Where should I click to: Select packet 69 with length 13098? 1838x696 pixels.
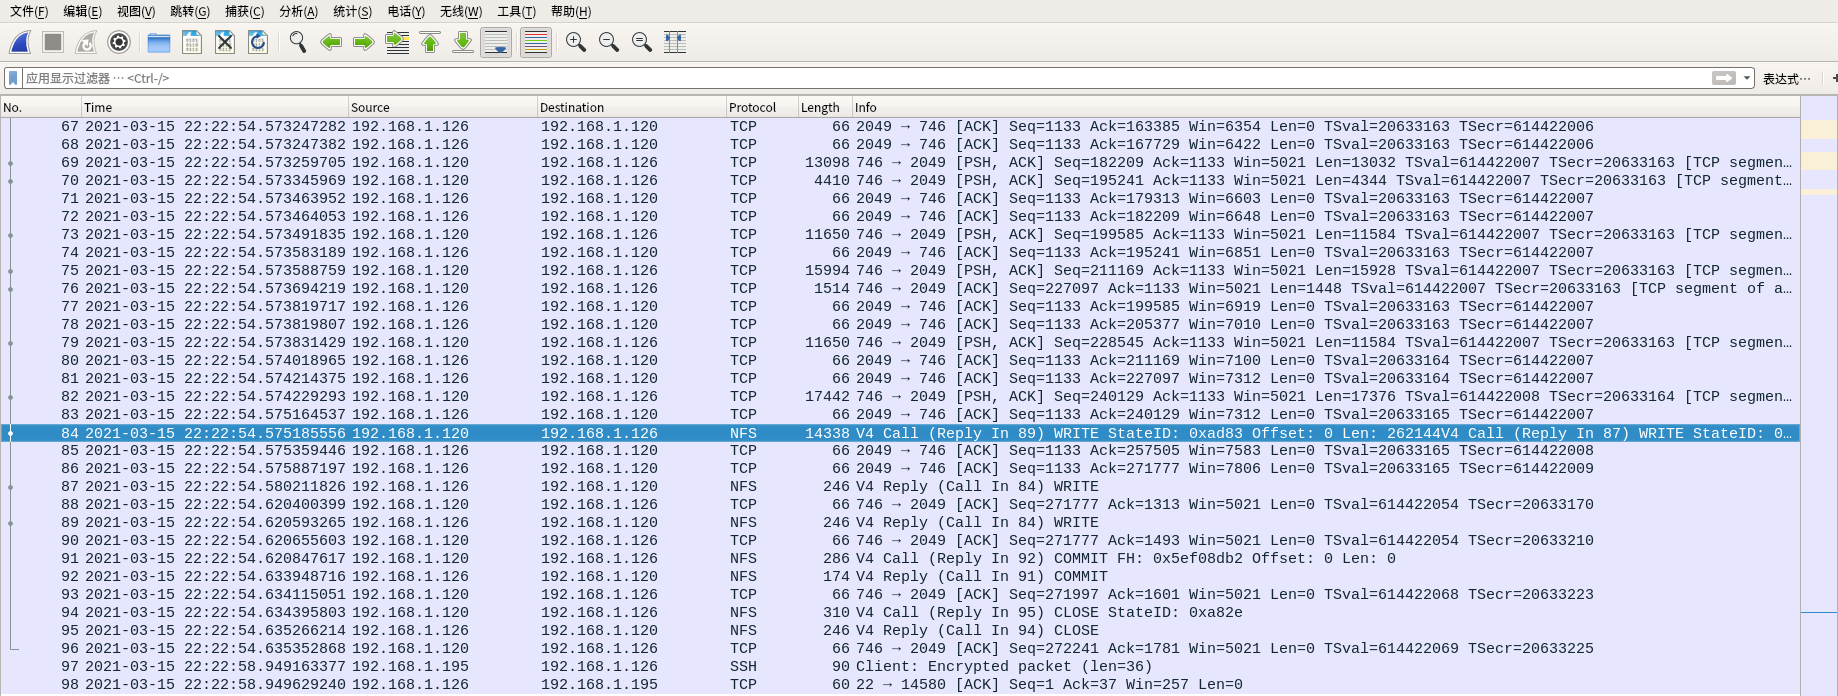tap(900, 163)
